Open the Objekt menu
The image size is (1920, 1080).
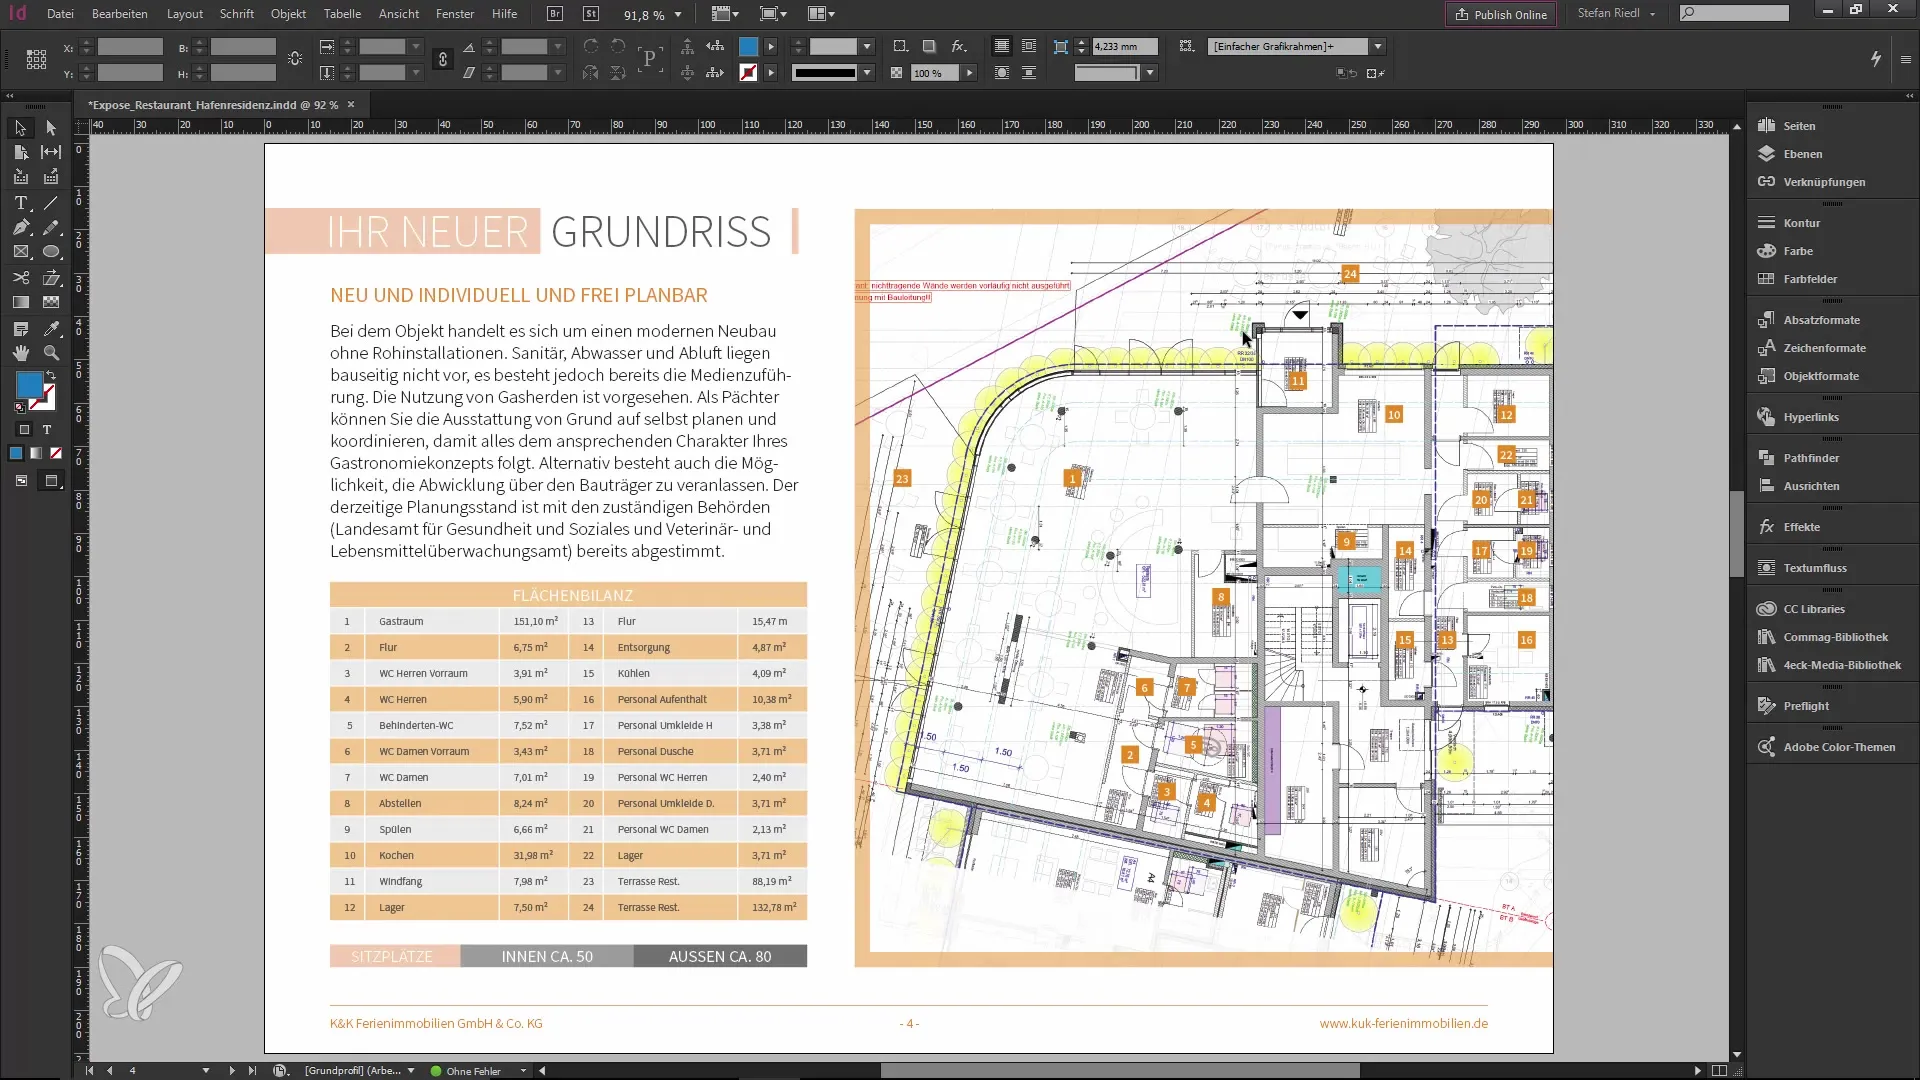288,14
